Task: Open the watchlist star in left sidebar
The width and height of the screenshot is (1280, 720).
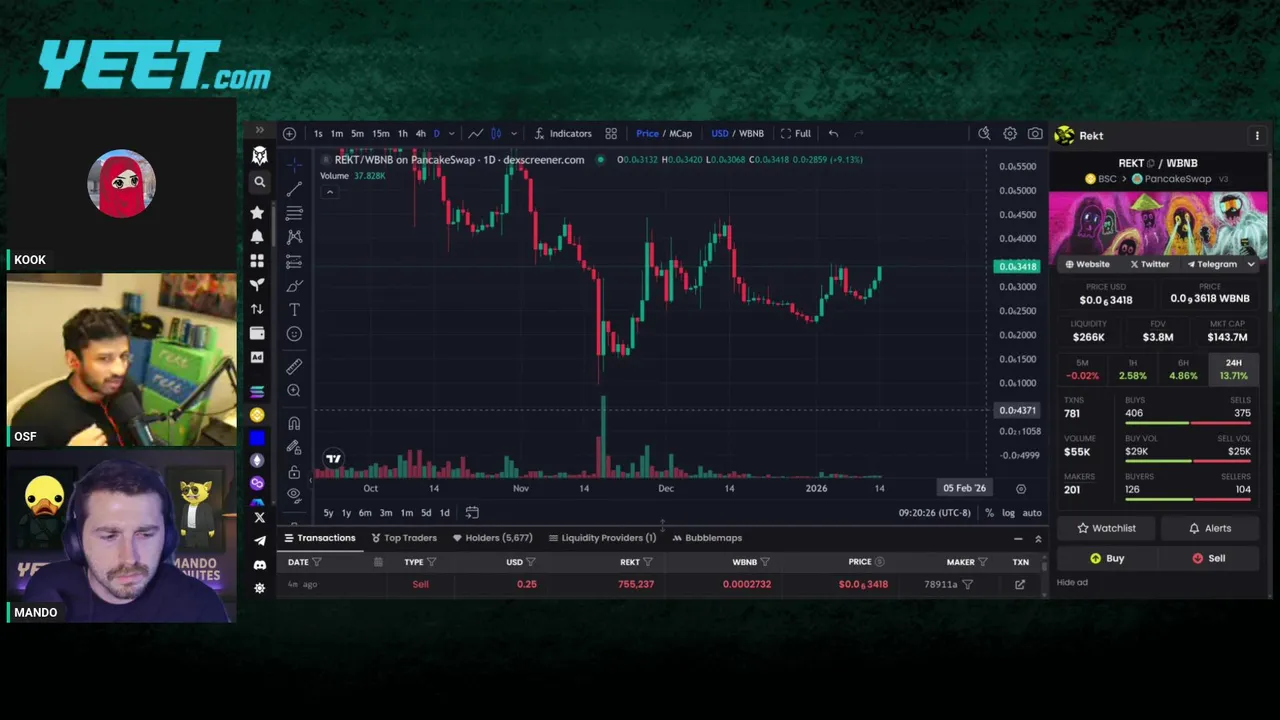Action: coord(257,212)
